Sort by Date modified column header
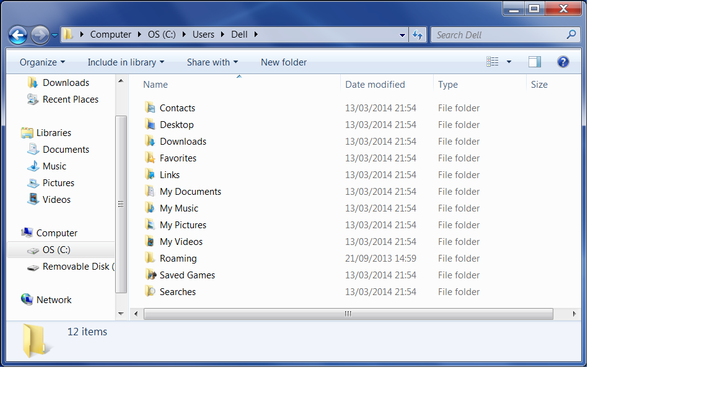The height and width of the screenshot is (401, 714). (375, 85)
